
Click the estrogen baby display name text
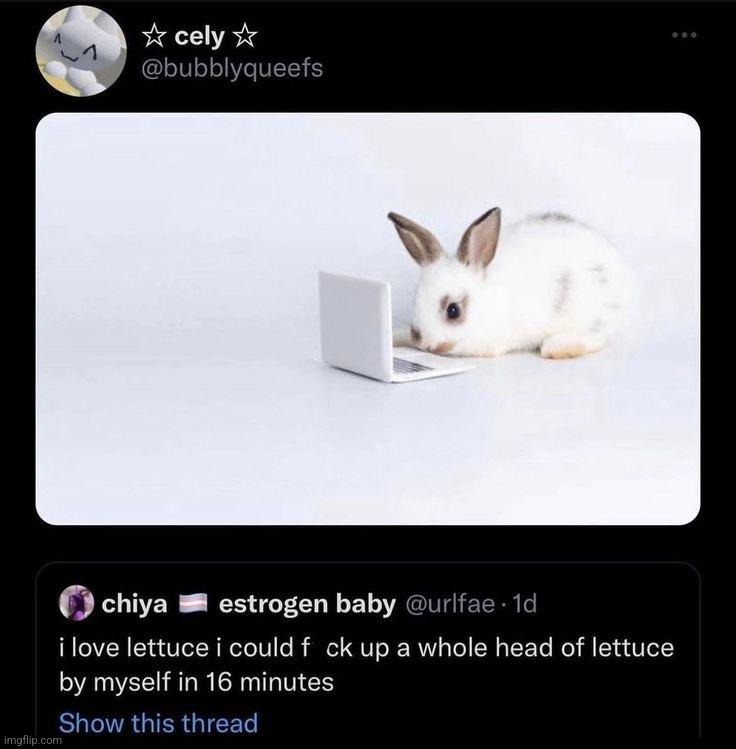click(x=307, y=604)
